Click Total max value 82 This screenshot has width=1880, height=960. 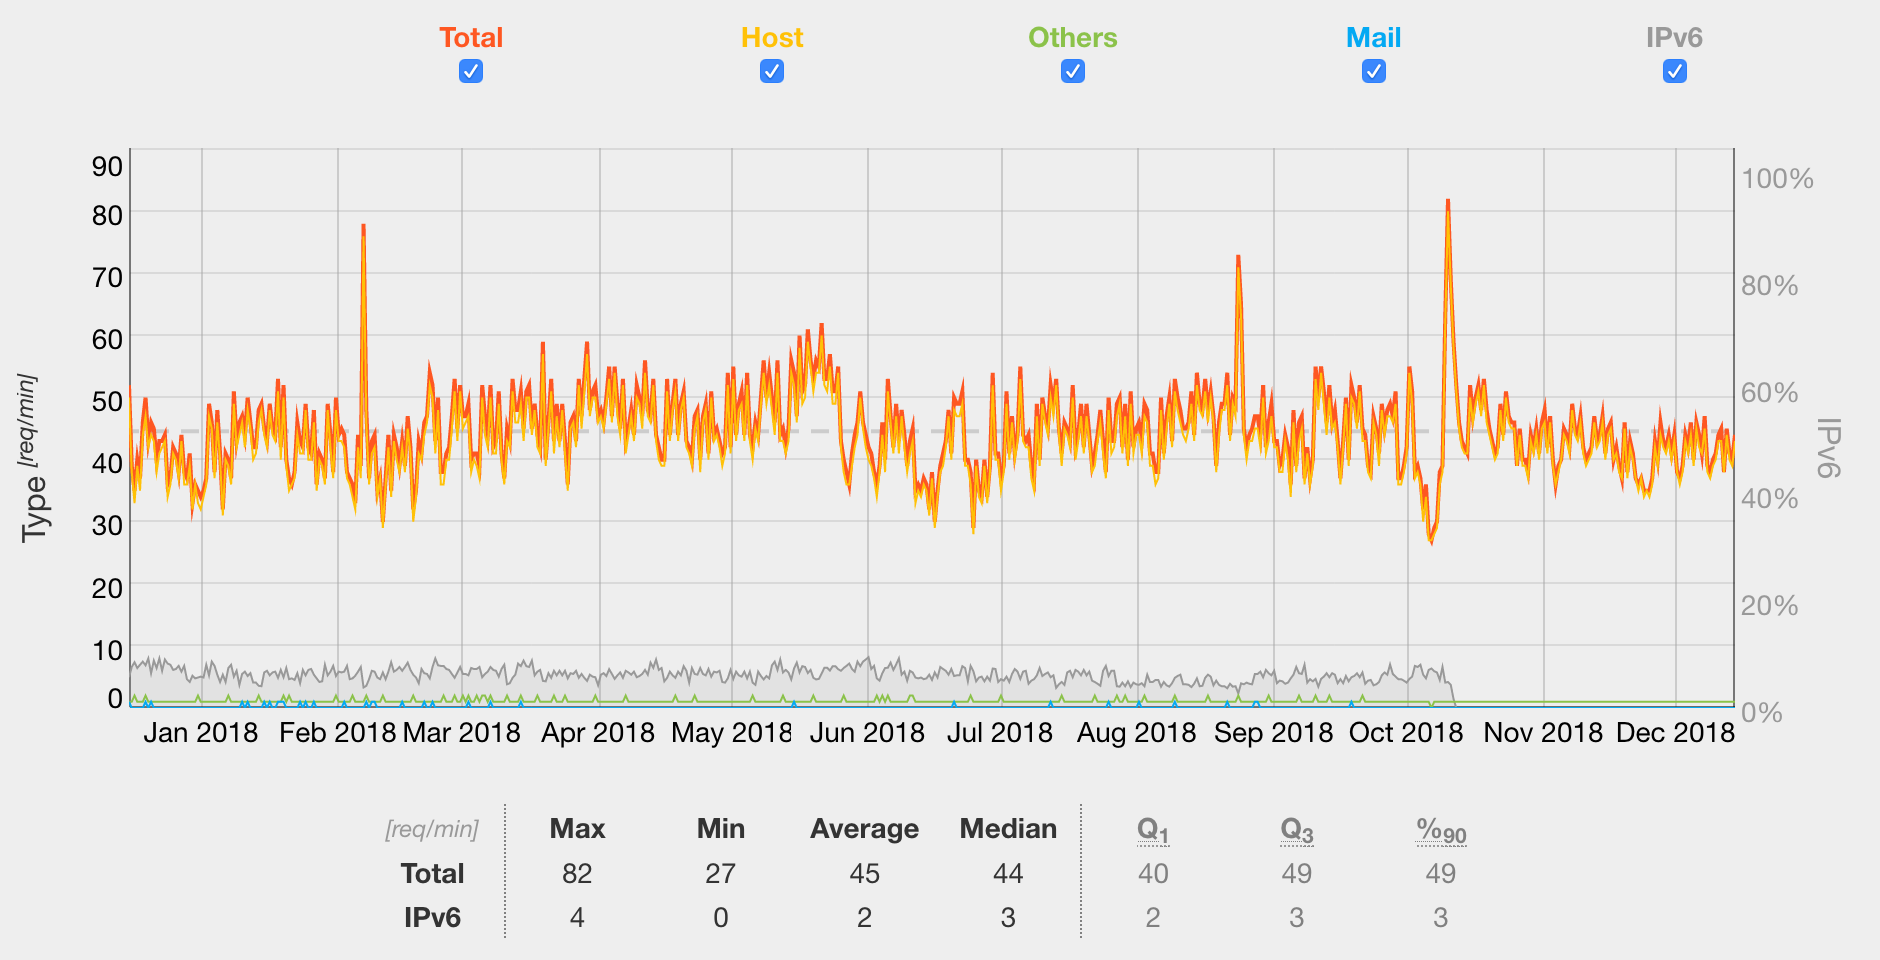[x=577, y=874]
